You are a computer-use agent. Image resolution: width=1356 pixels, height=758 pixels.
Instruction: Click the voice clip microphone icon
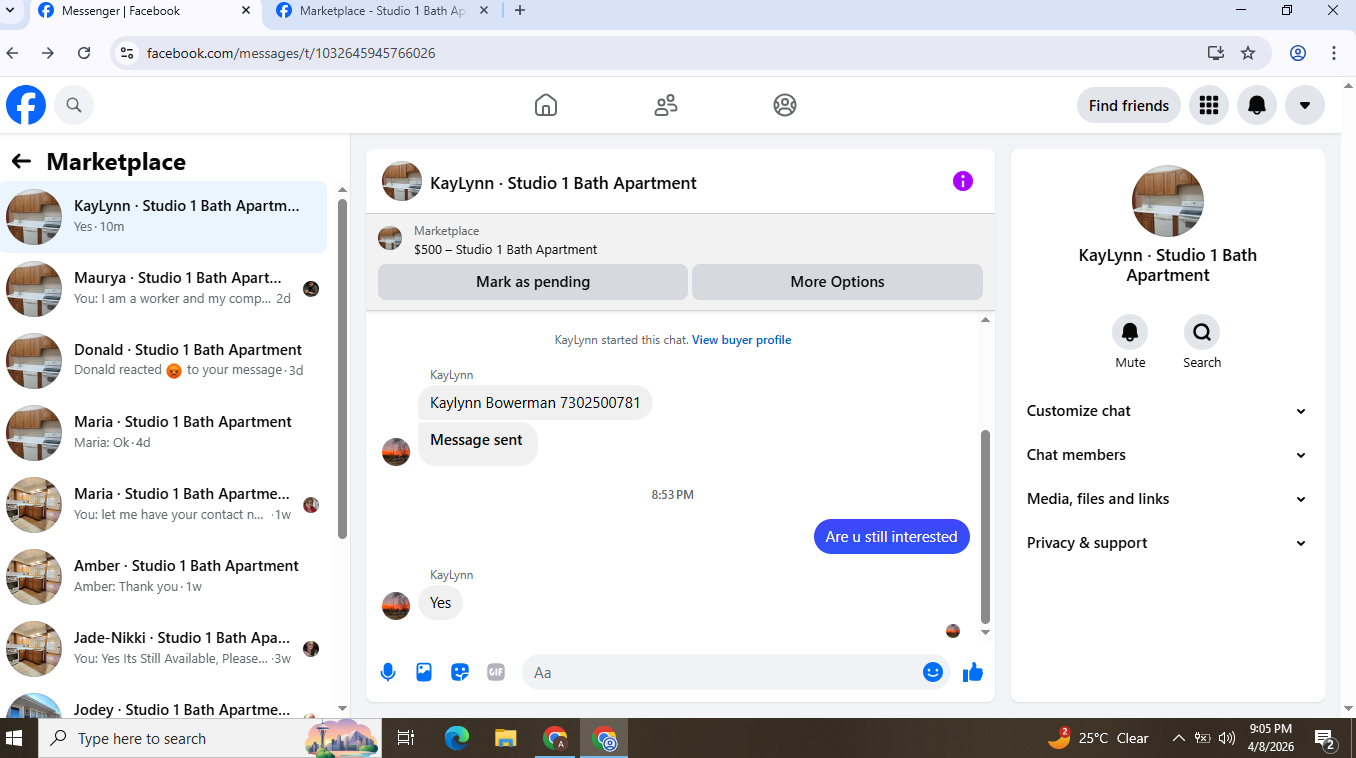tap(388, 672)
